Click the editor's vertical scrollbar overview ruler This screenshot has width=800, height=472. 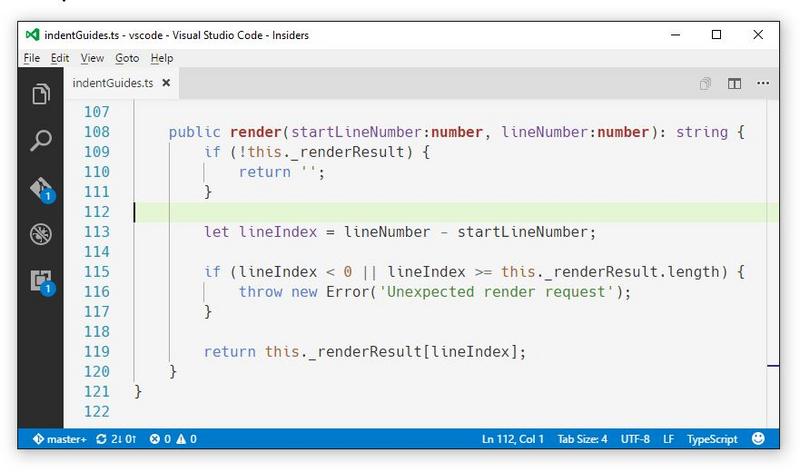[772, 263]
